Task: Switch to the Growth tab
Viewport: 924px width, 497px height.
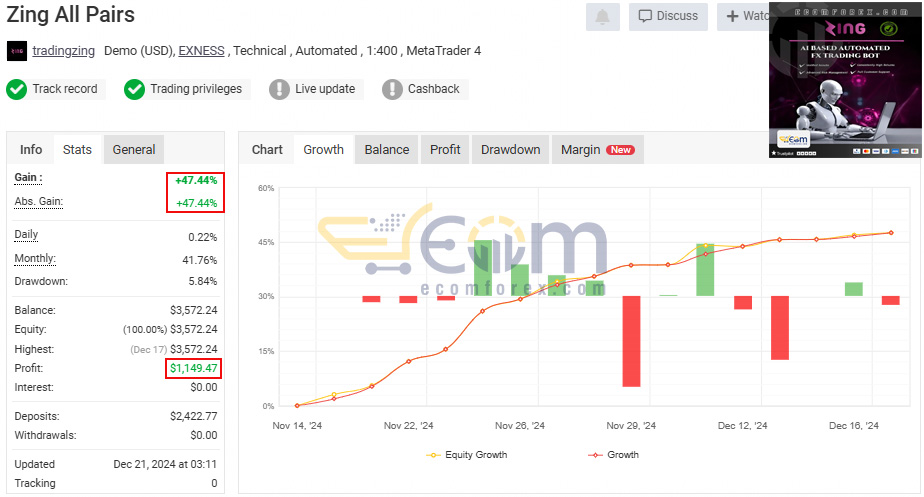Action: pos(324,150)
